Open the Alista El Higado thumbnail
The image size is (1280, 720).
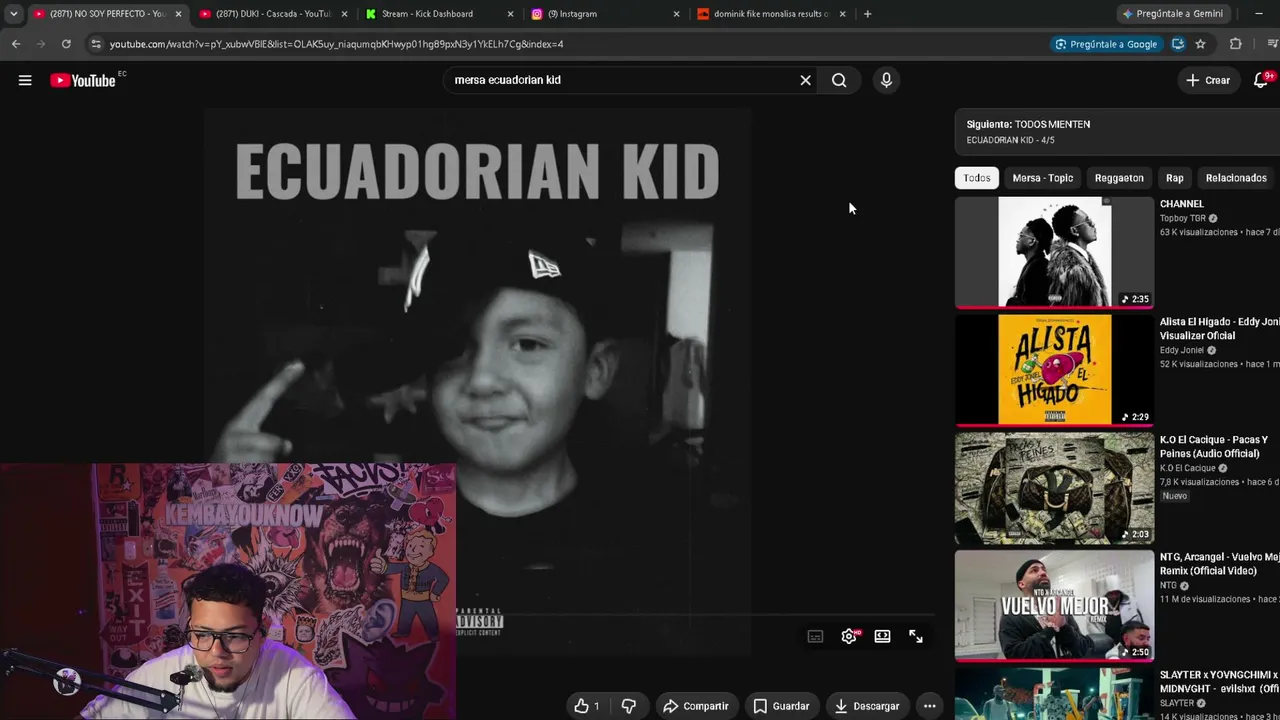[1054, 370]
